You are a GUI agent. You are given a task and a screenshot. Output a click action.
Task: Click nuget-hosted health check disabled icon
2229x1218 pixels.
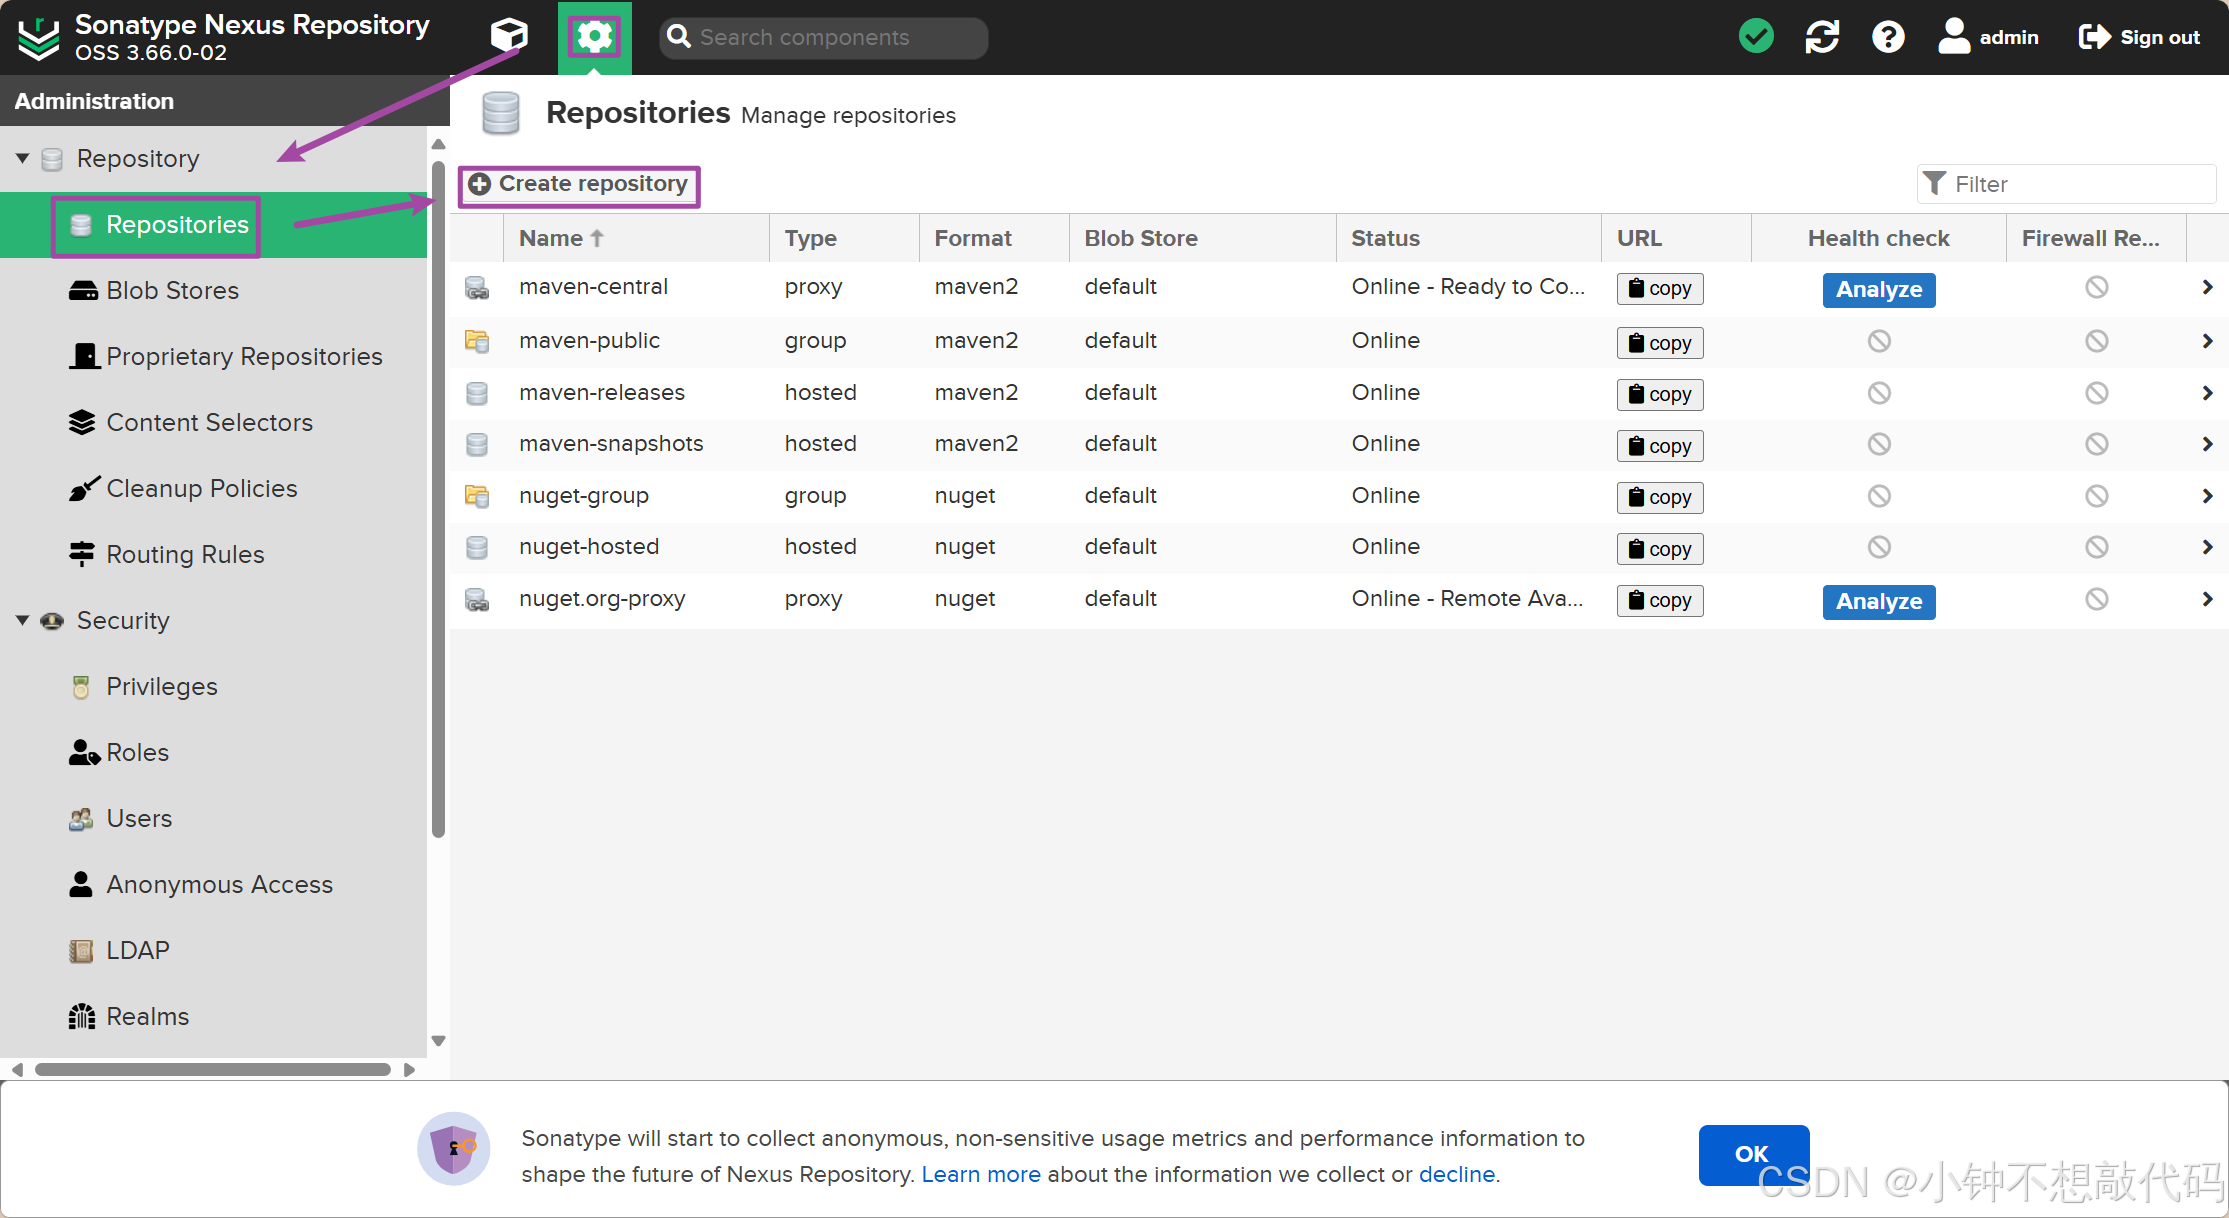pos(1879,548)
